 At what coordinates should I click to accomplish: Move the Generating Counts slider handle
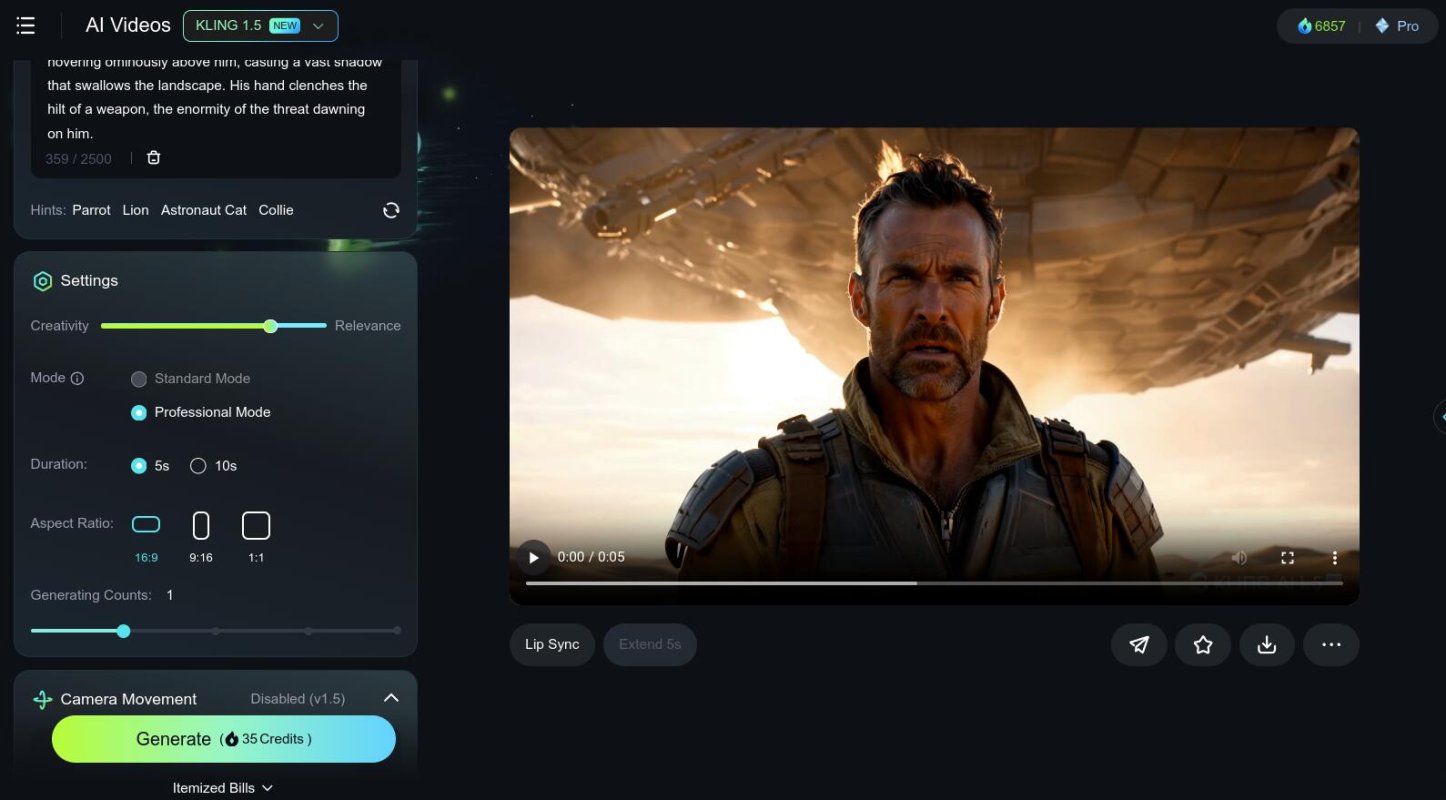(123, 631)
